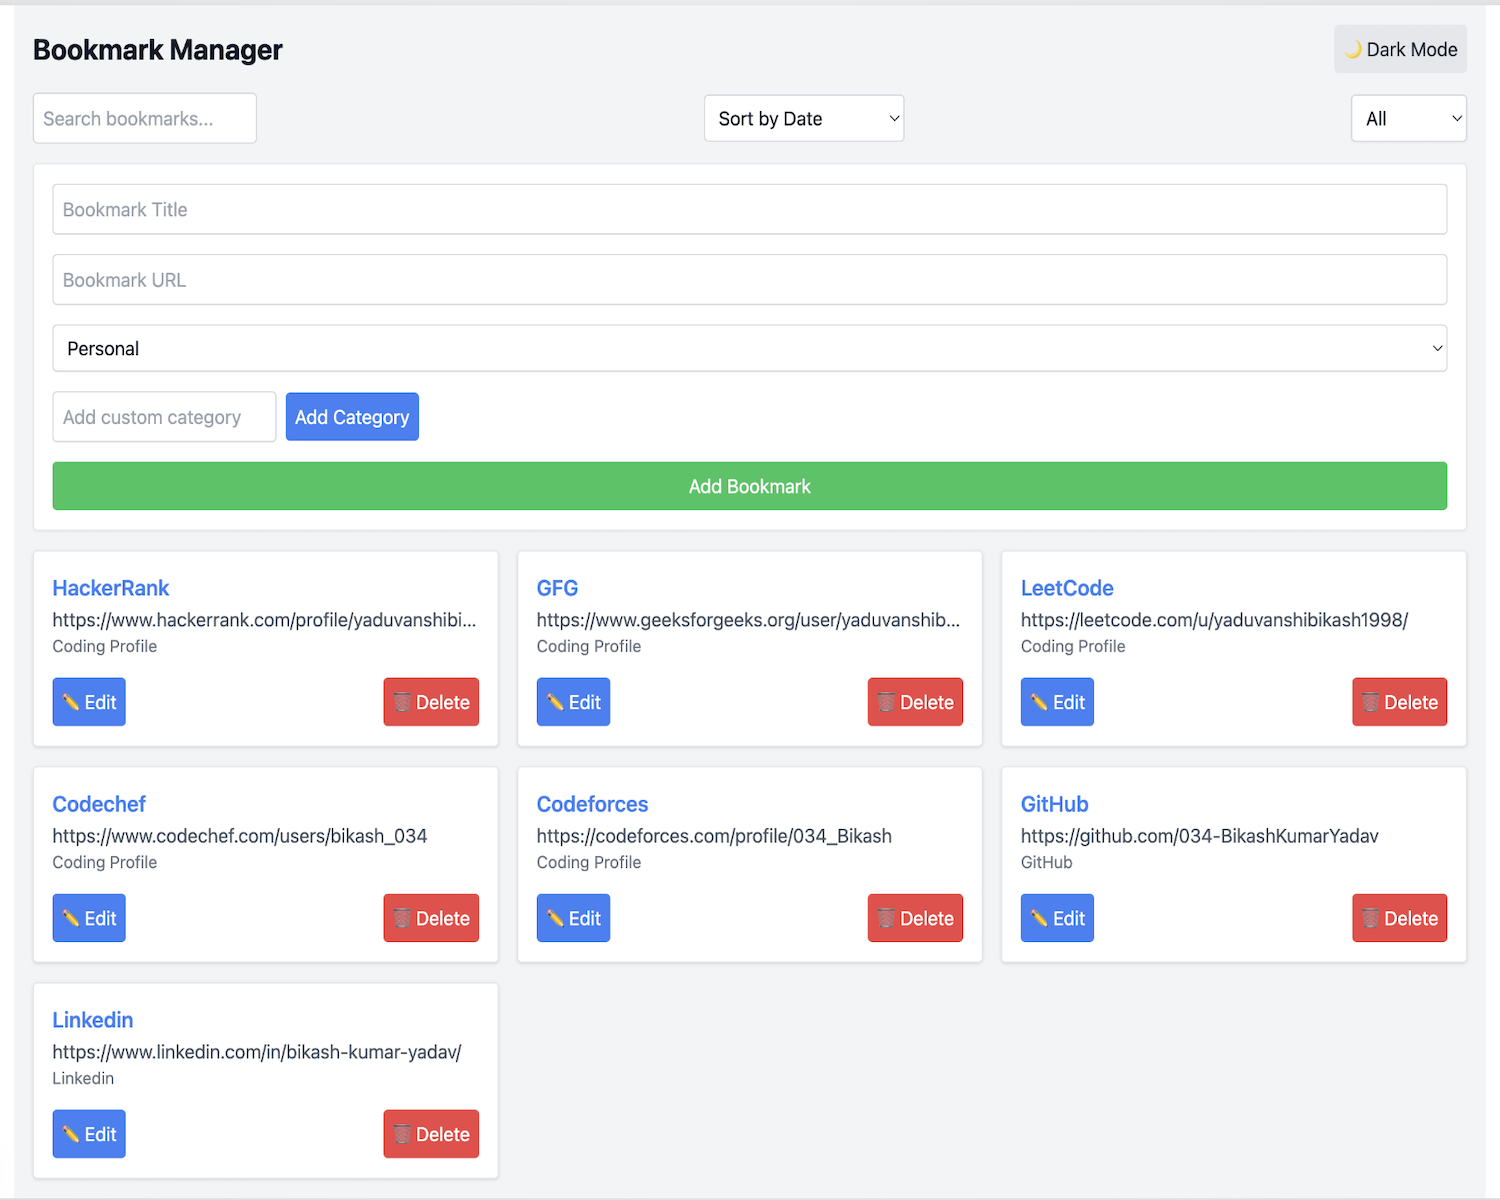Open the Linkedin bookmark title link
The image size is (1500, 1200).
point(93,1020)
